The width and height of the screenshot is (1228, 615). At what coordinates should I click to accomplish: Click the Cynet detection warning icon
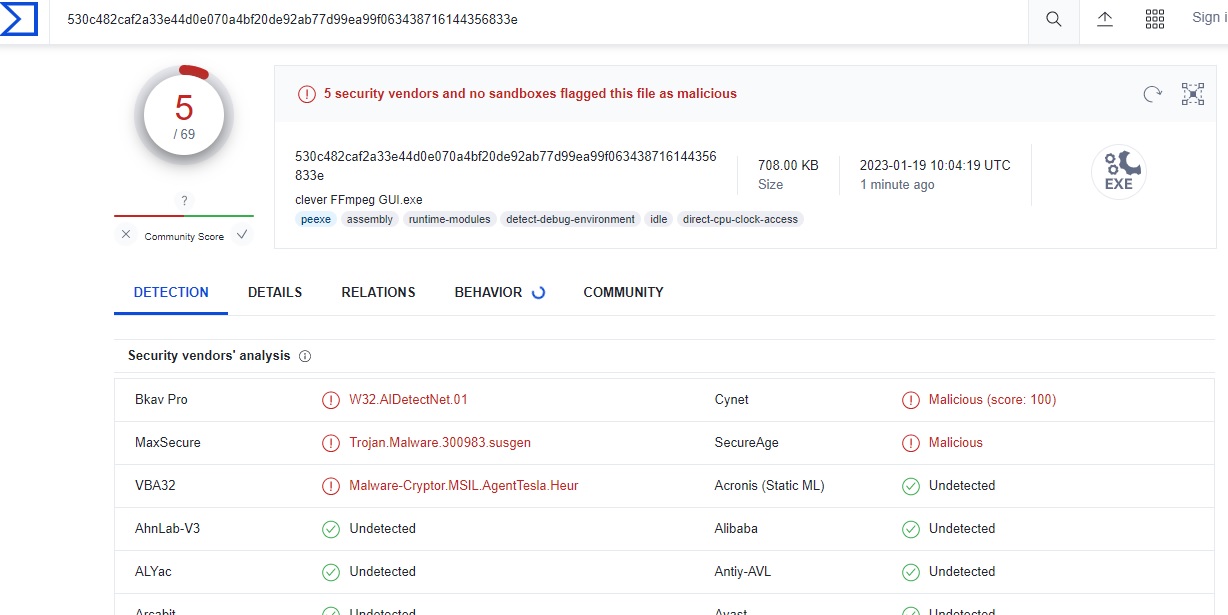tap(911, 400)
